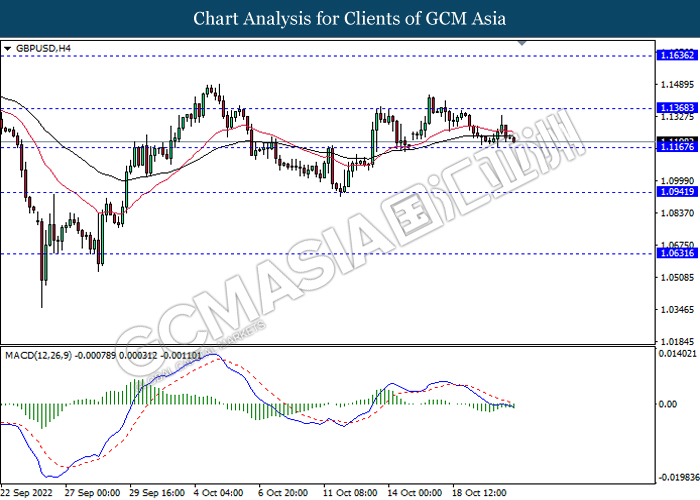700x500 pixels.
Task: Click the 0.014021 MACD scale value
Action: pyautogui.click(x=678, y=354)
